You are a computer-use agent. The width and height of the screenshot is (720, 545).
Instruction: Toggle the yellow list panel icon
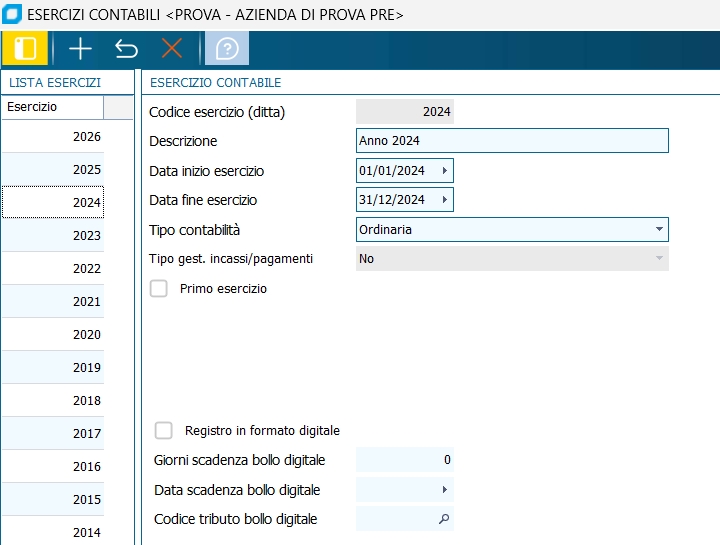(x=25, y=48)
